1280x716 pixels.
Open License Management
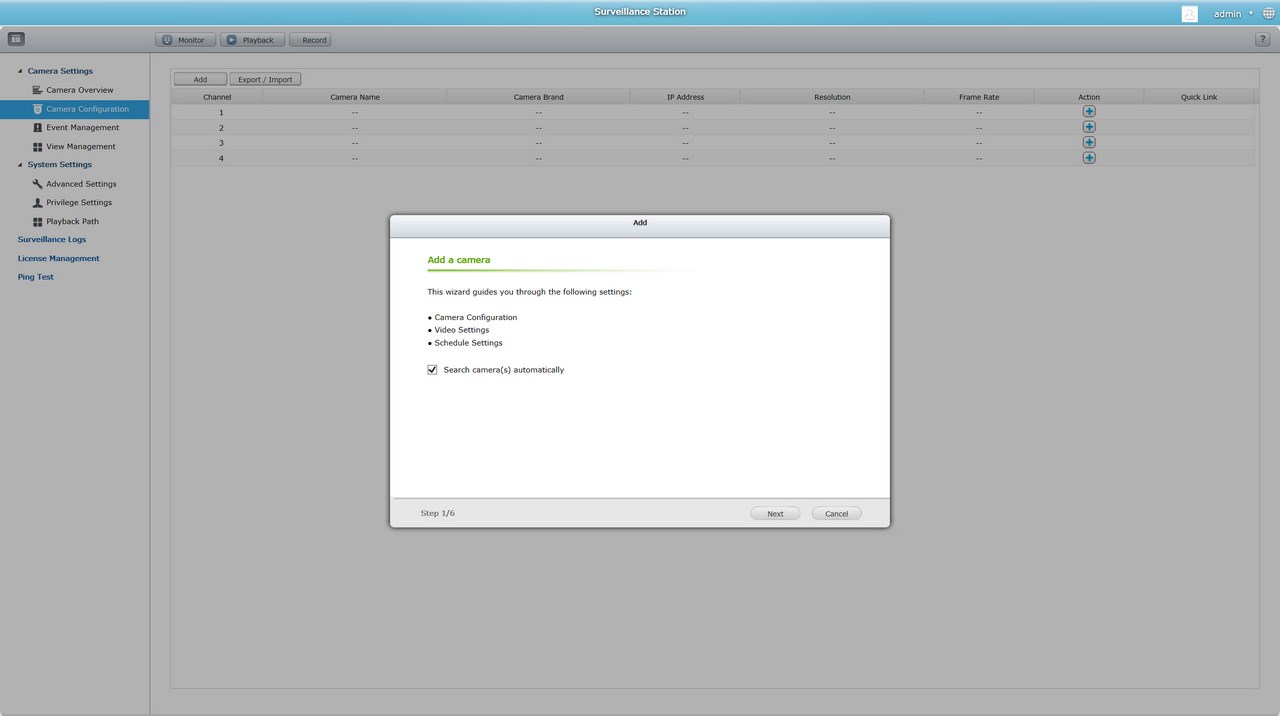58,258
